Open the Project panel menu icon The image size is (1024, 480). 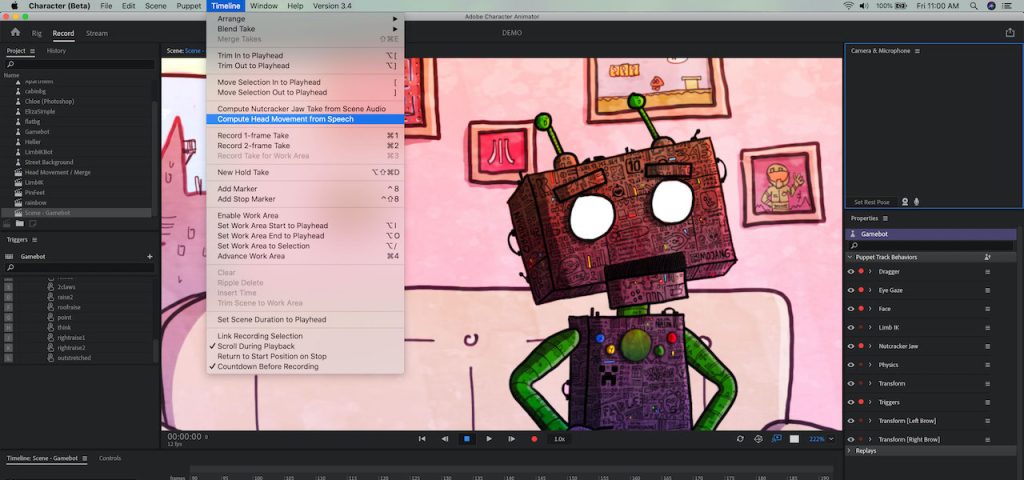click(33, 51)
